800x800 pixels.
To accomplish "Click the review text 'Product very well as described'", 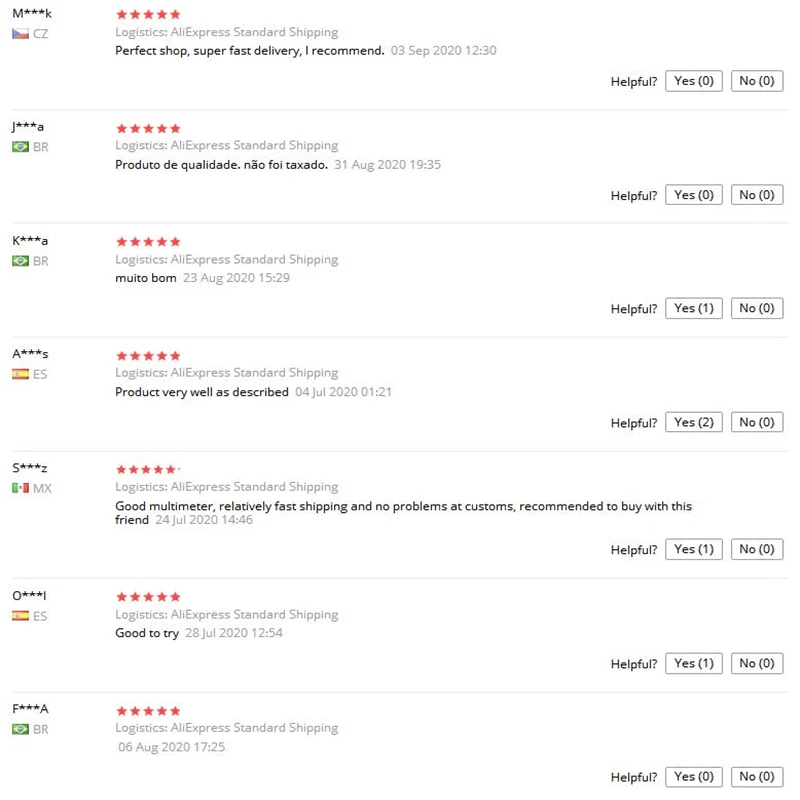I will [x=202, y=392].
